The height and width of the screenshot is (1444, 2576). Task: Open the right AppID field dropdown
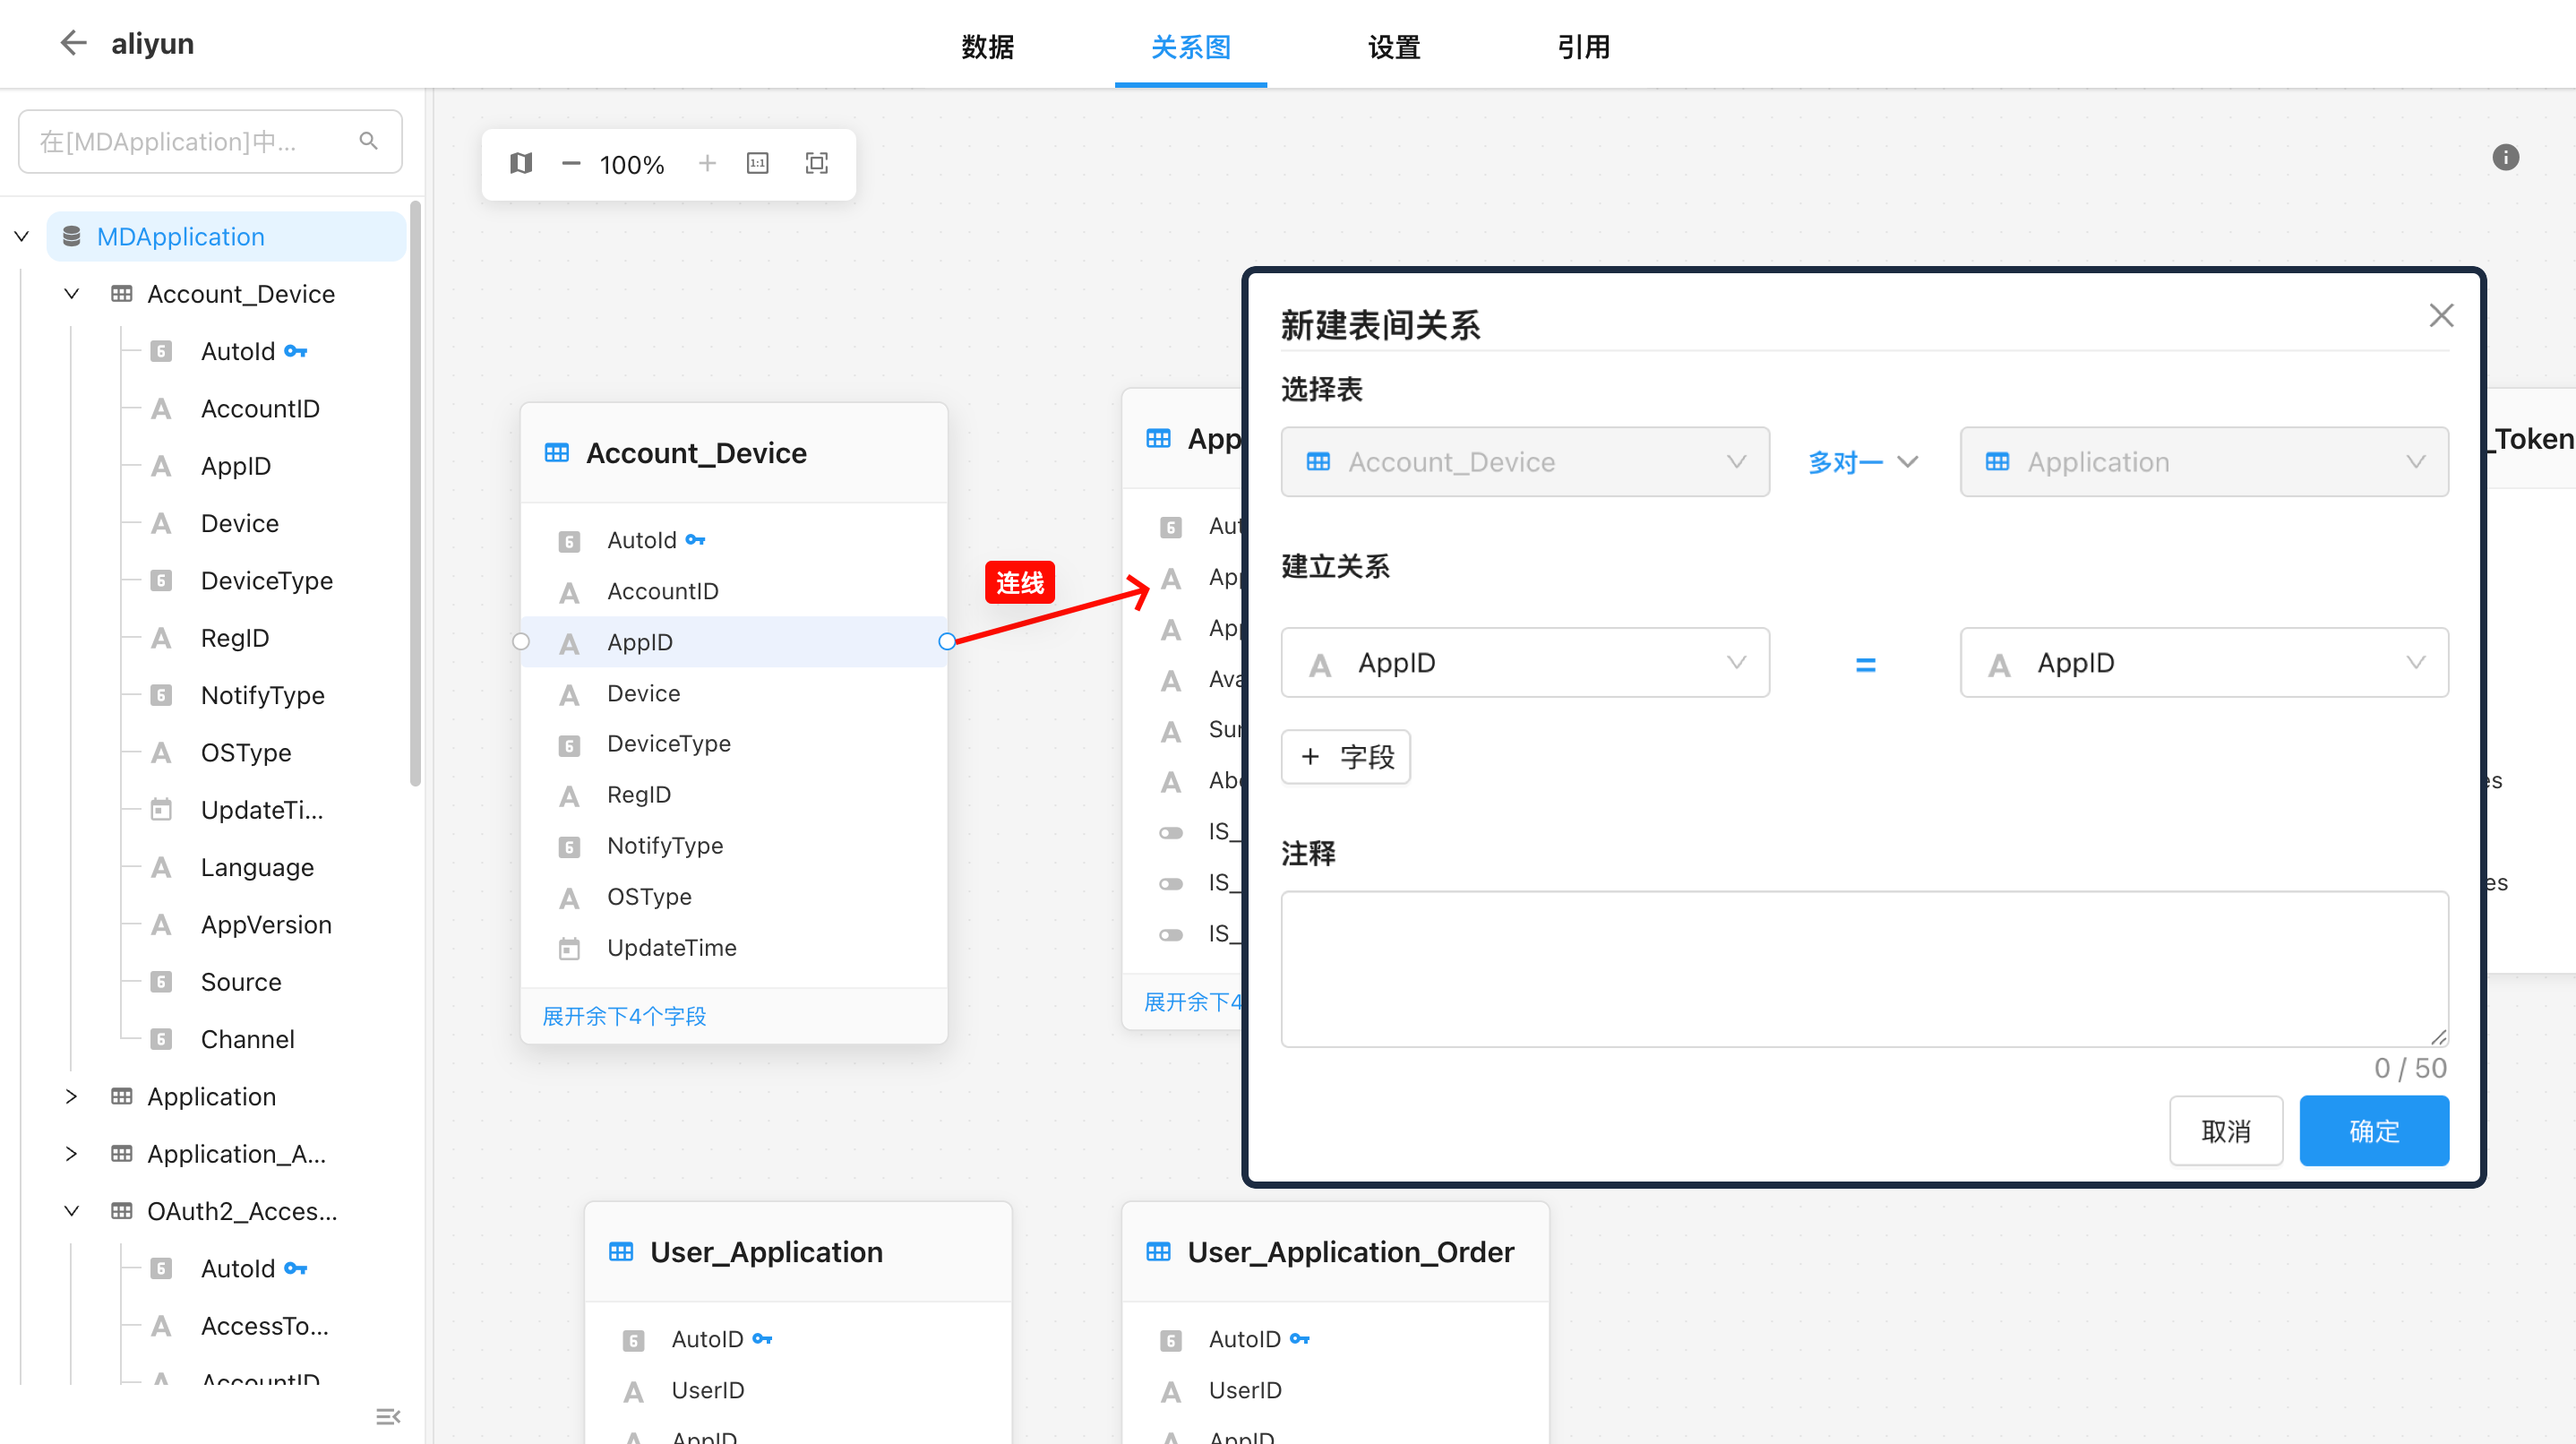[x=2204, y=662]
